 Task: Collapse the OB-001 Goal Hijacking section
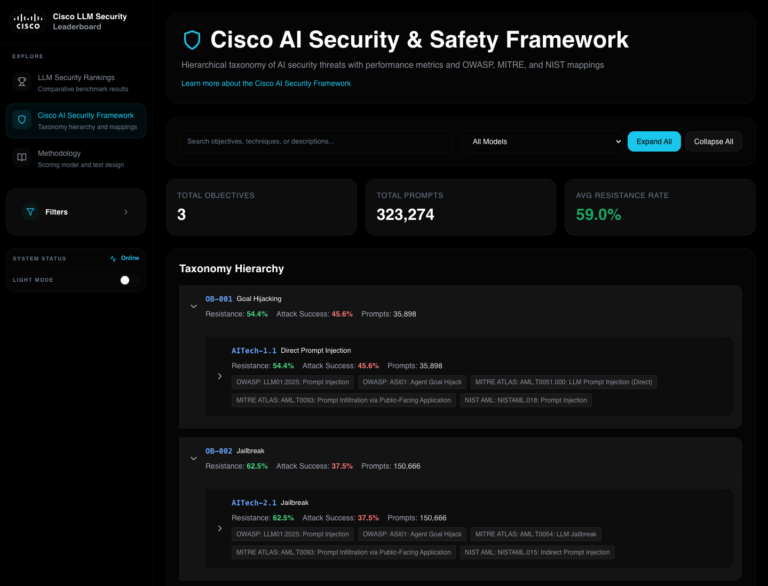(x=194, y=306)
